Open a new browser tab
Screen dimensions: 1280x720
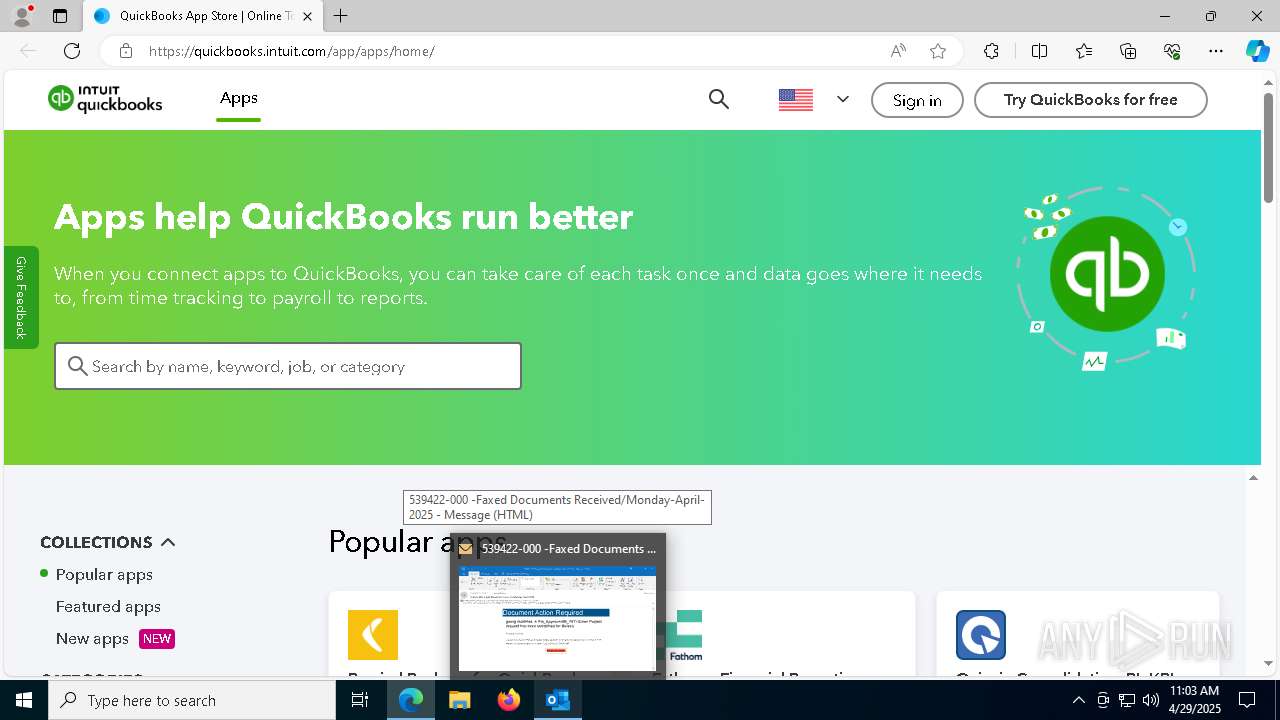point(341,16)
